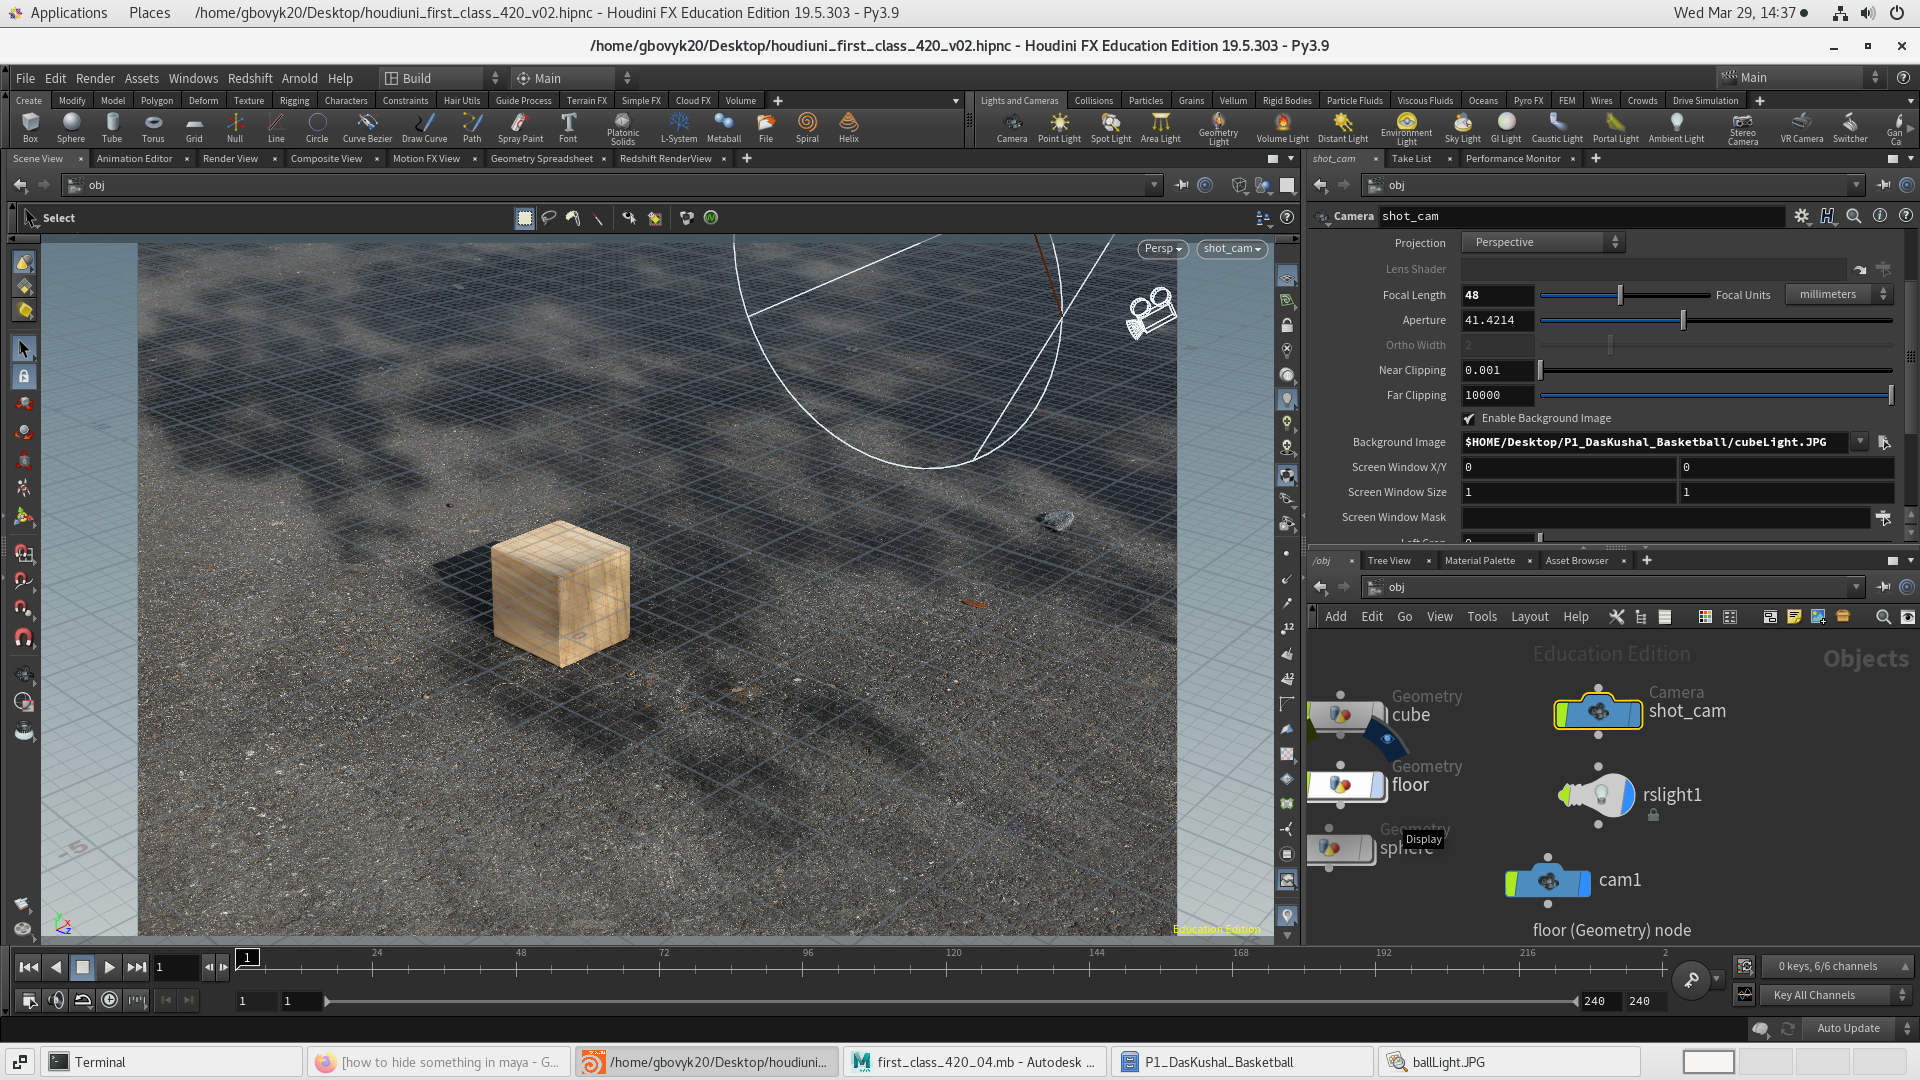The height and width of the screenshot is (1080, 1920).
Task: Open the parameter gear menu for shot_cam
Action: (x=1802, y=216)
